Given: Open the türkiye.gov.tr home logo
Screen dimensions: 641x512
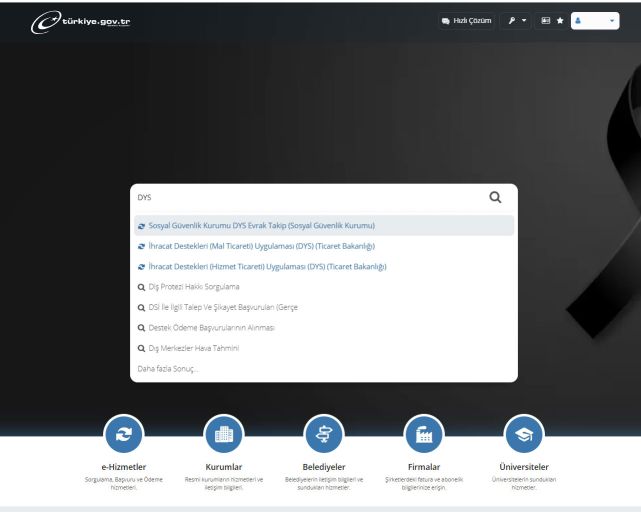Looking at the screenshot, I should pyautogui.click(x=81, y=22).
